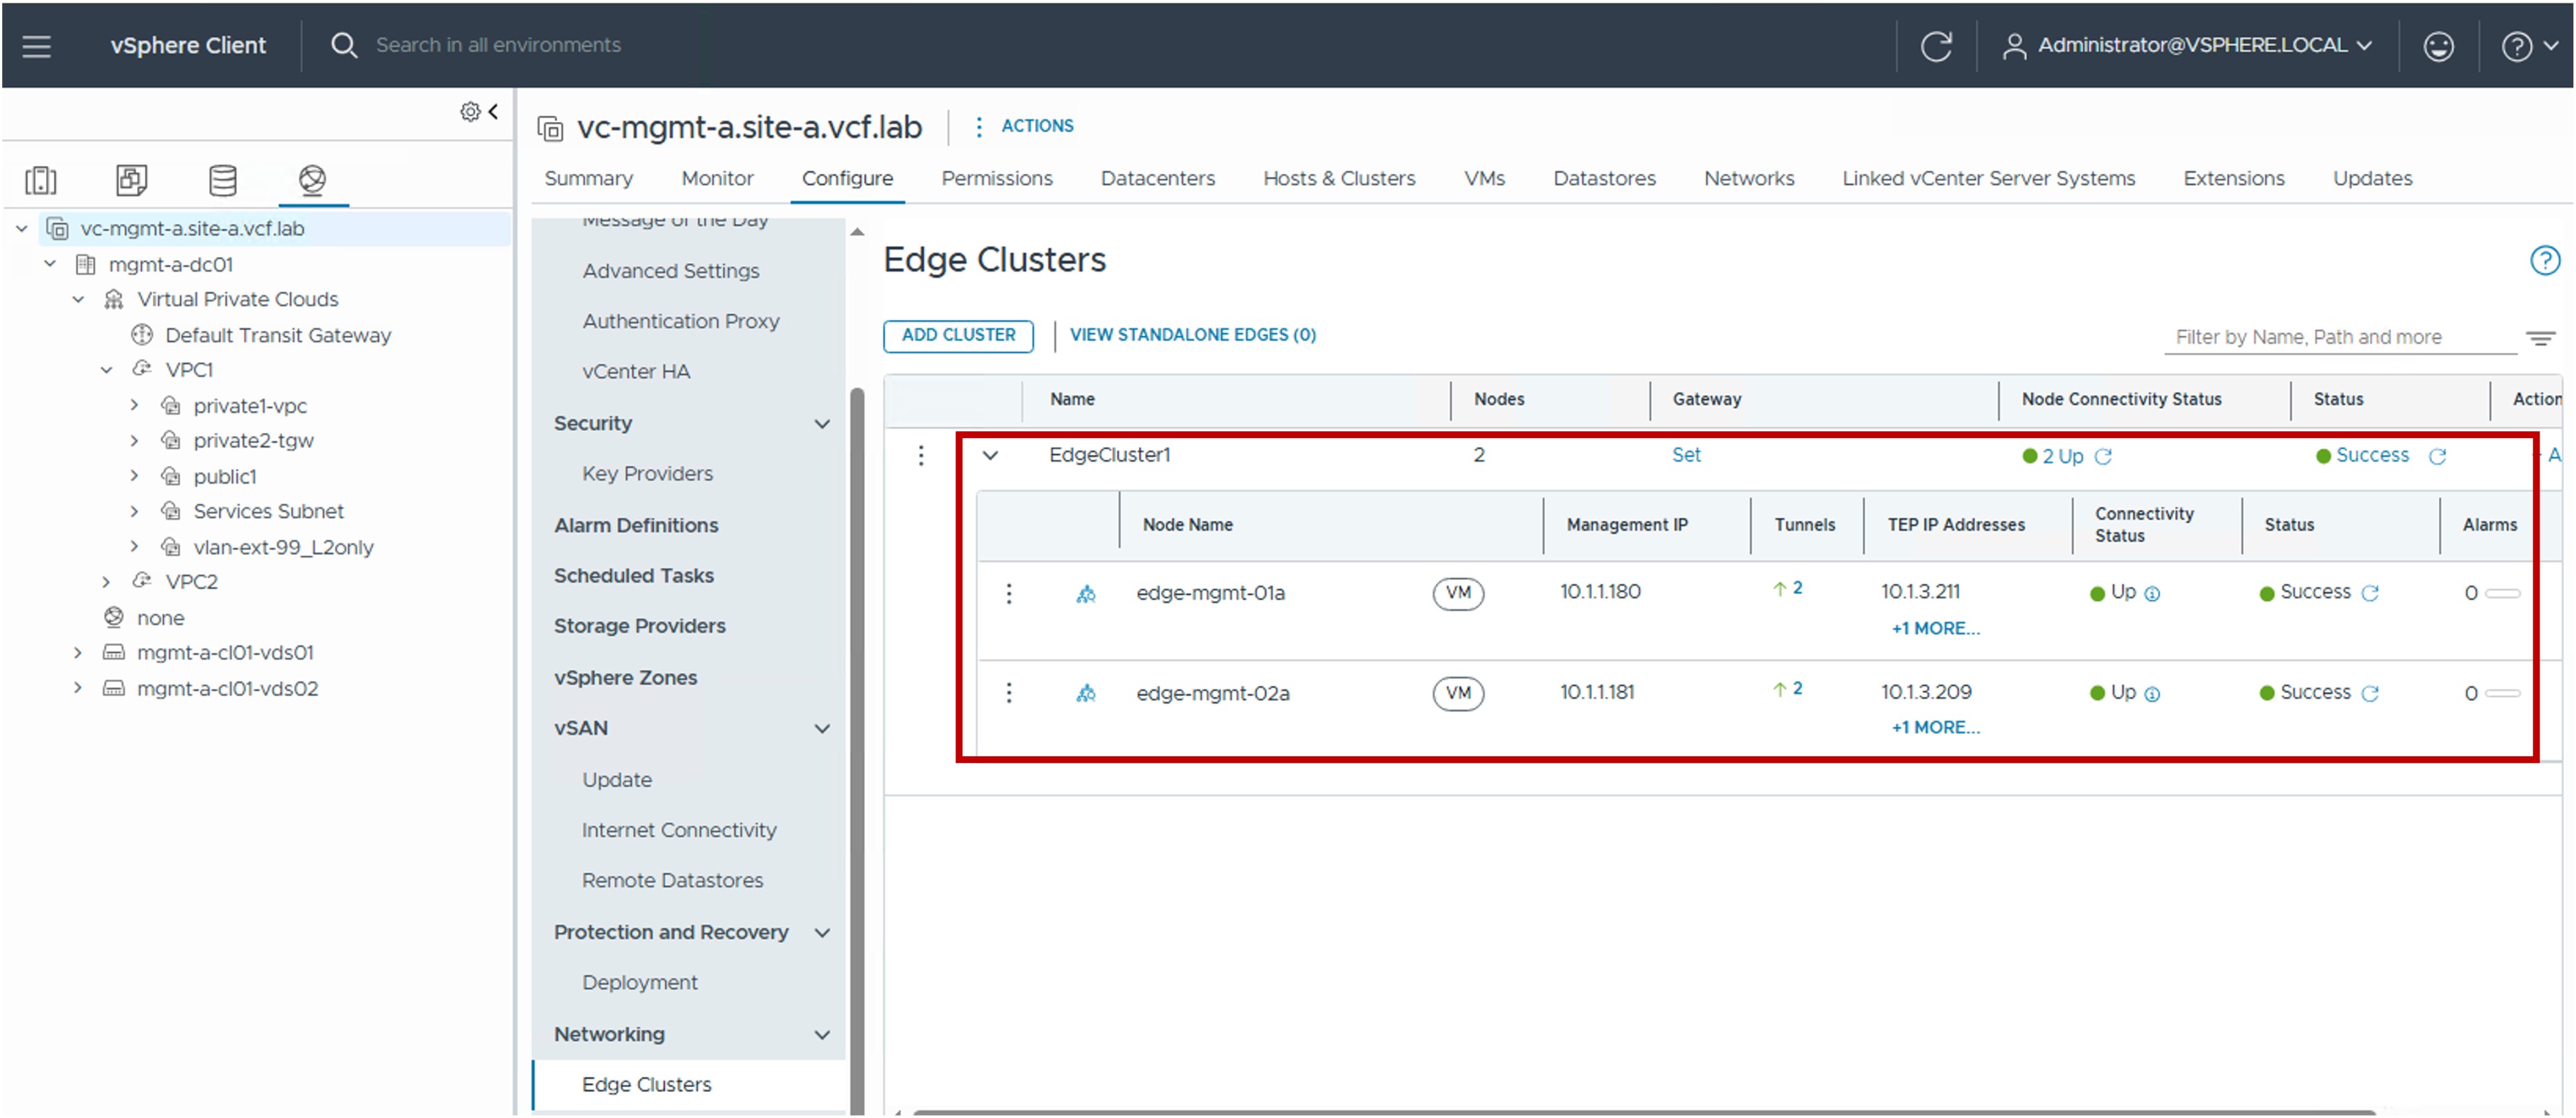
Task: Show edge-mgmt-01a connectivity info icon
Action: coord(2152,595)
